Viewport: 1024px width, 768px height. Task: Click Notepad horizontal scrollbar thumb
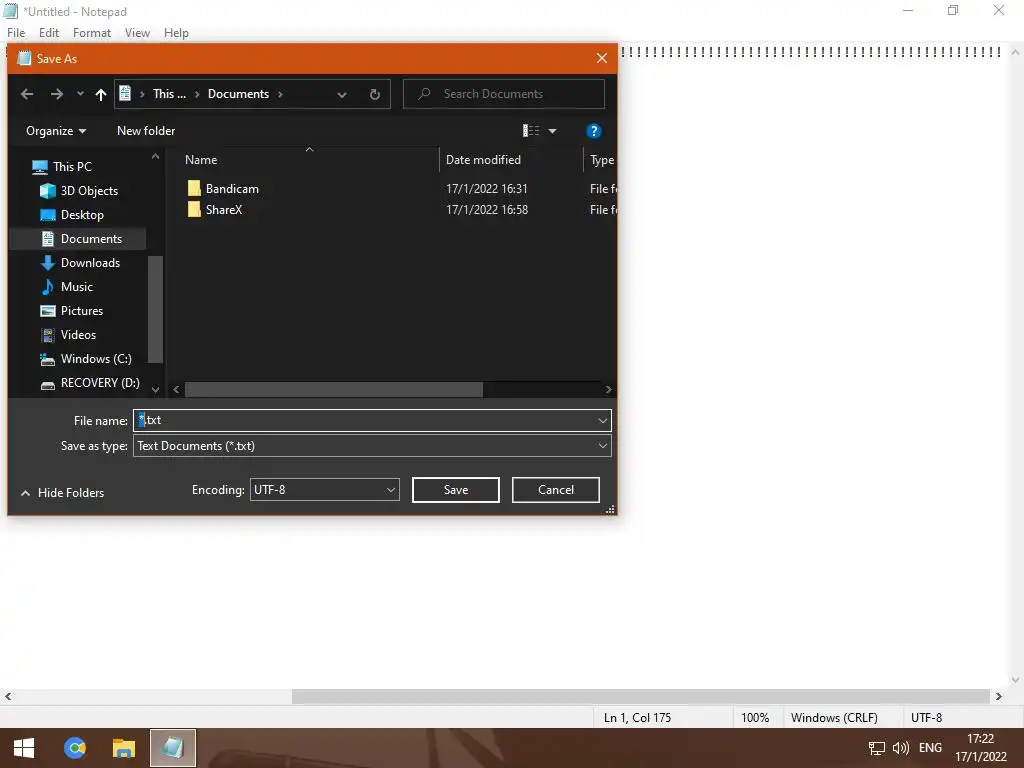point(641,697)
